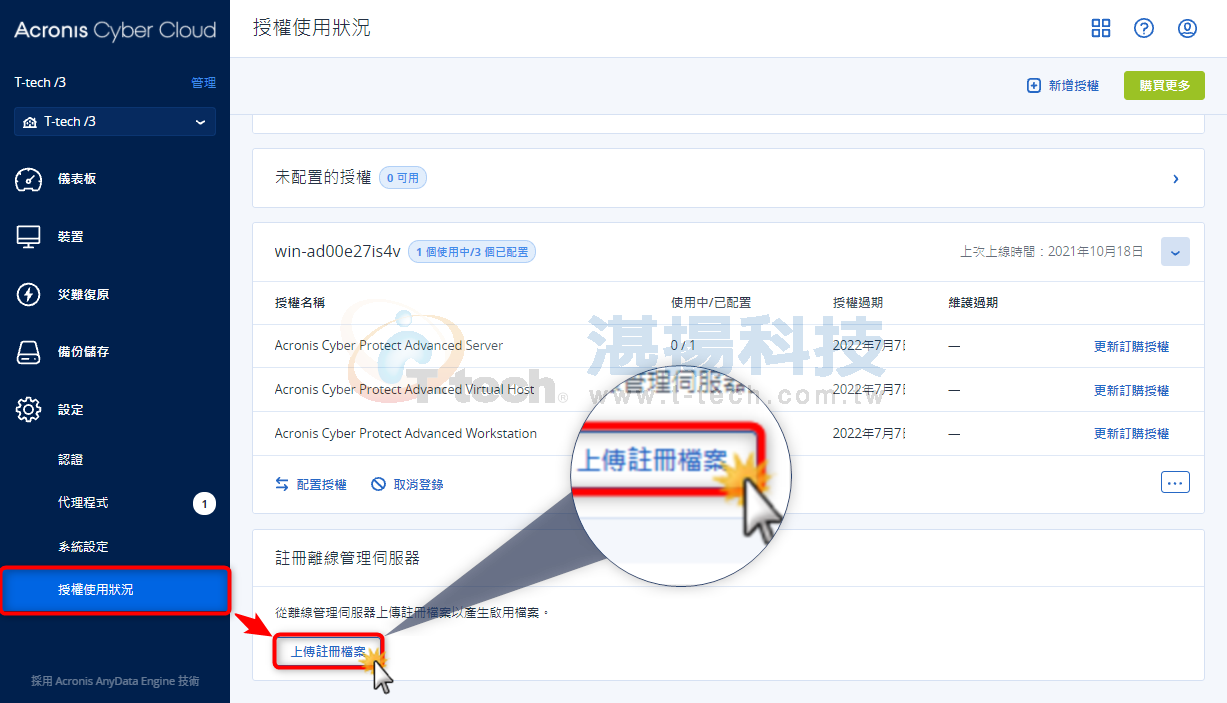This screenshot has width=1227, height=703.
Task: Select Acronis Cyber Protect Advanced Server row text
Action: tap(389, 346)
